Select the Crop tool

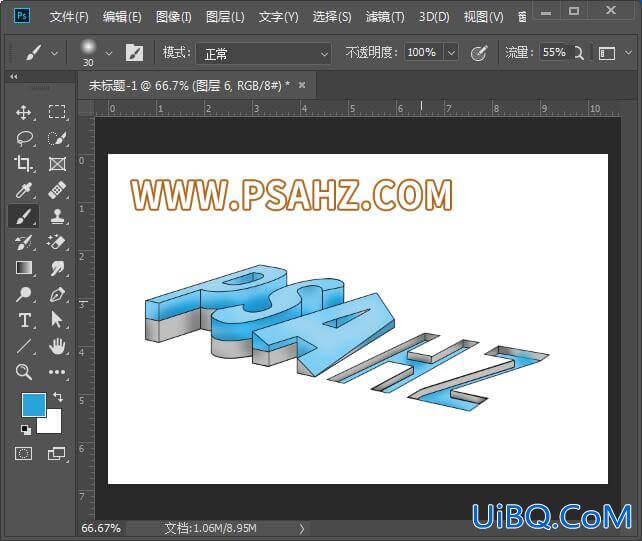(23, 164)
